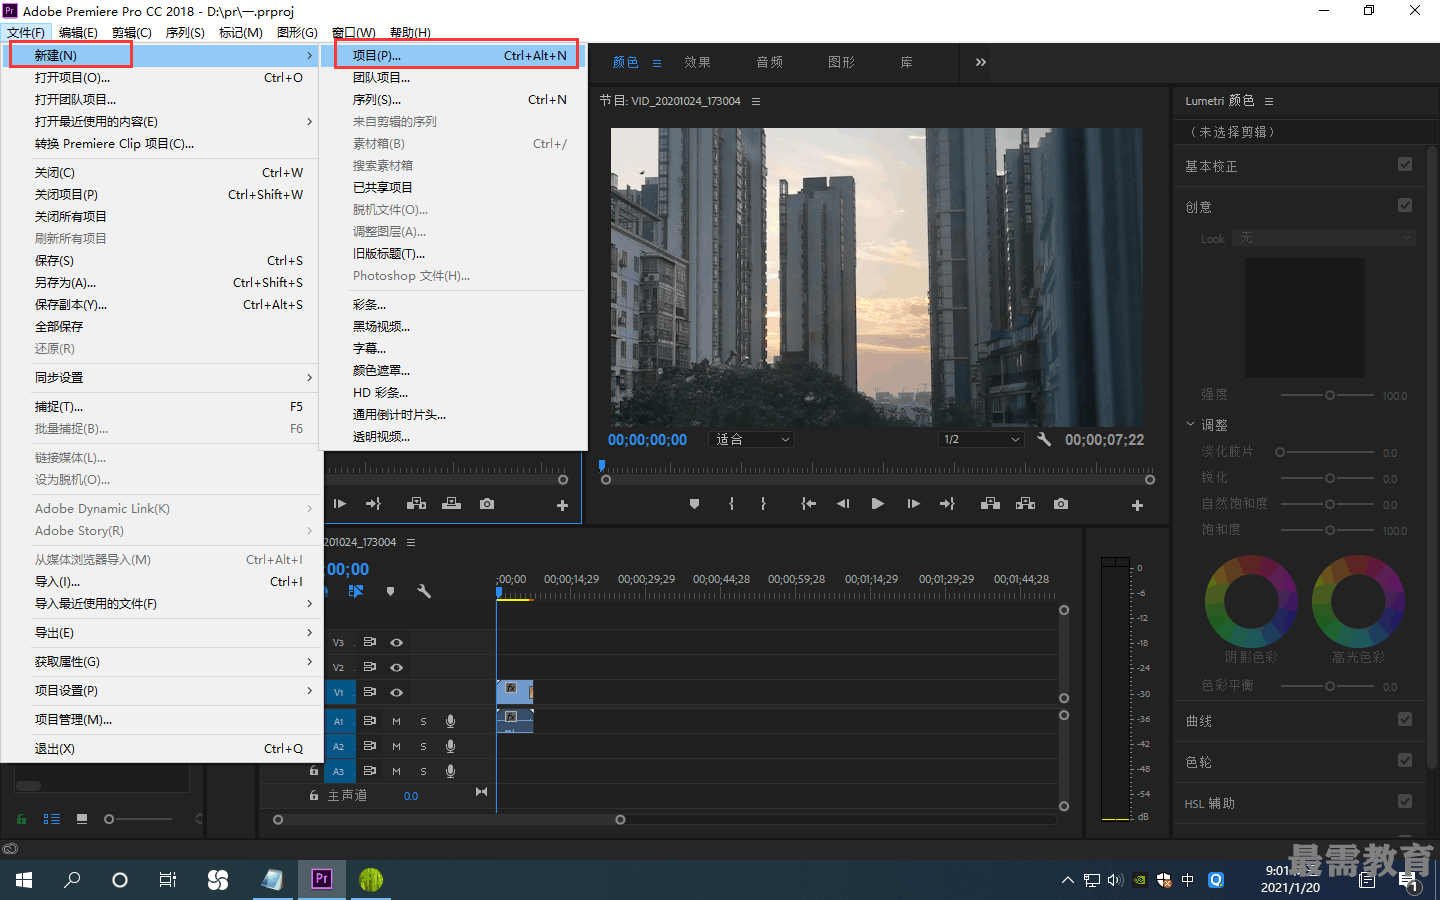1440x900 pixels.
Task: Click 黑场视频... in the 新建 submenu
Action: pos(453,327)
